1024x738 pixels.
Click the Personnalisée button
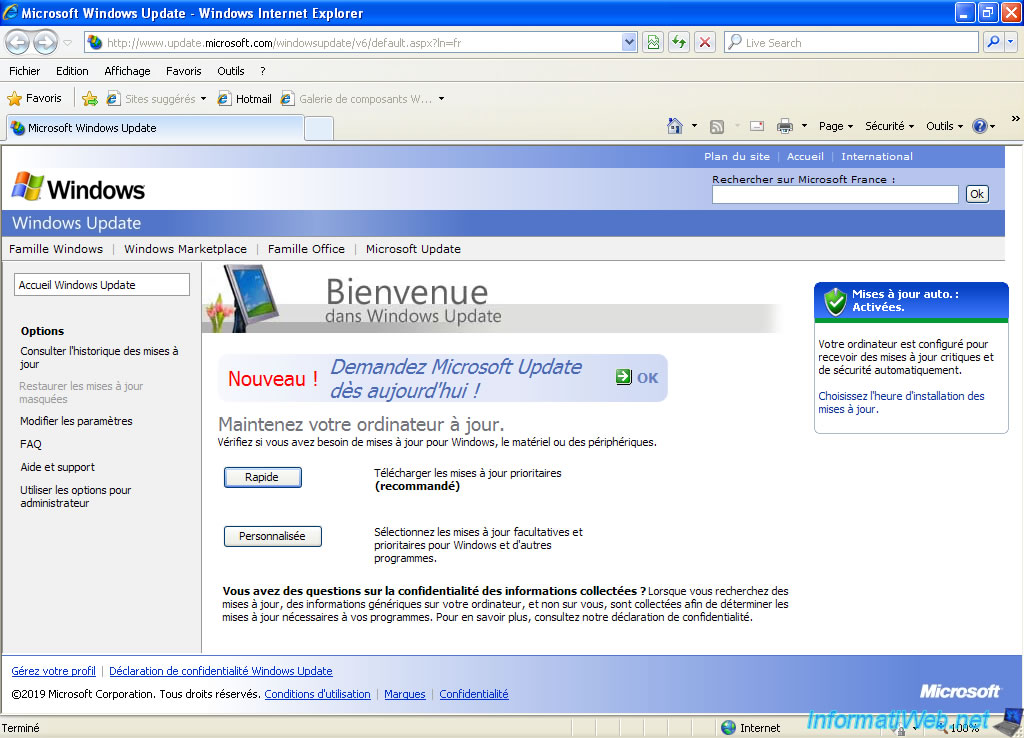272,536
